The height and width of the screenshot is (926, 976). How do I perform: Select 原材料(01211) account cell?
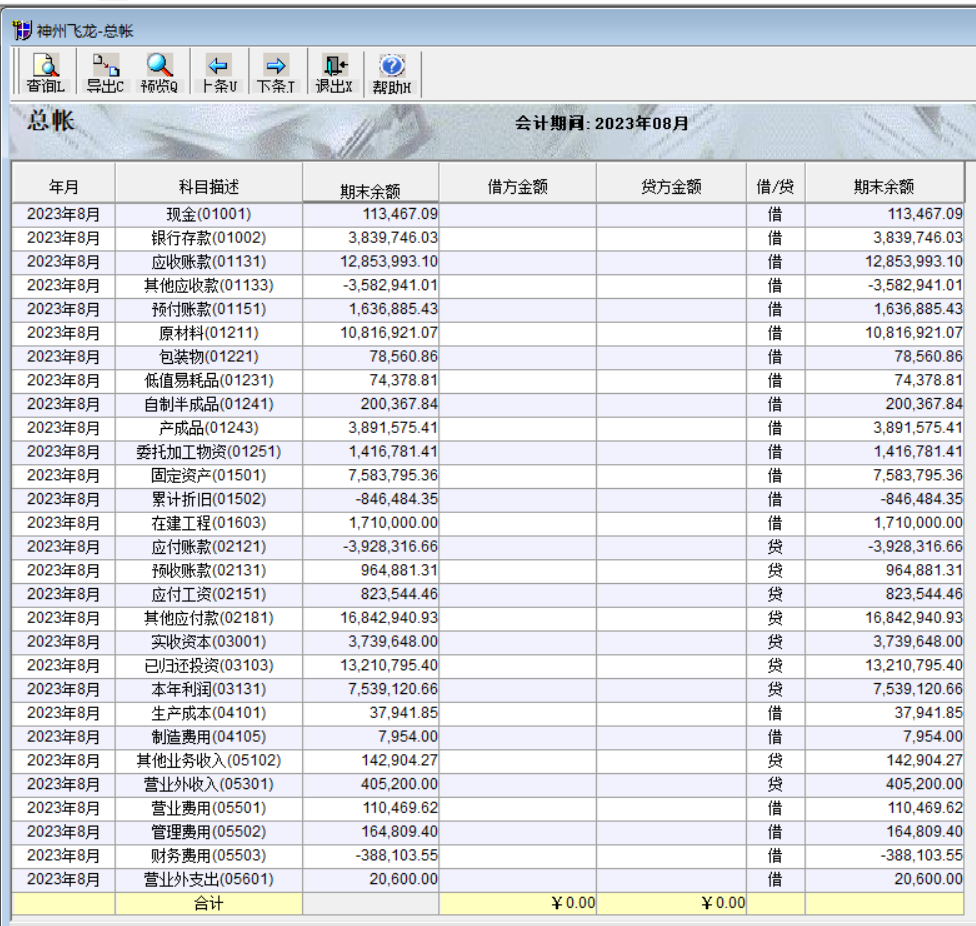pos(209,333)
